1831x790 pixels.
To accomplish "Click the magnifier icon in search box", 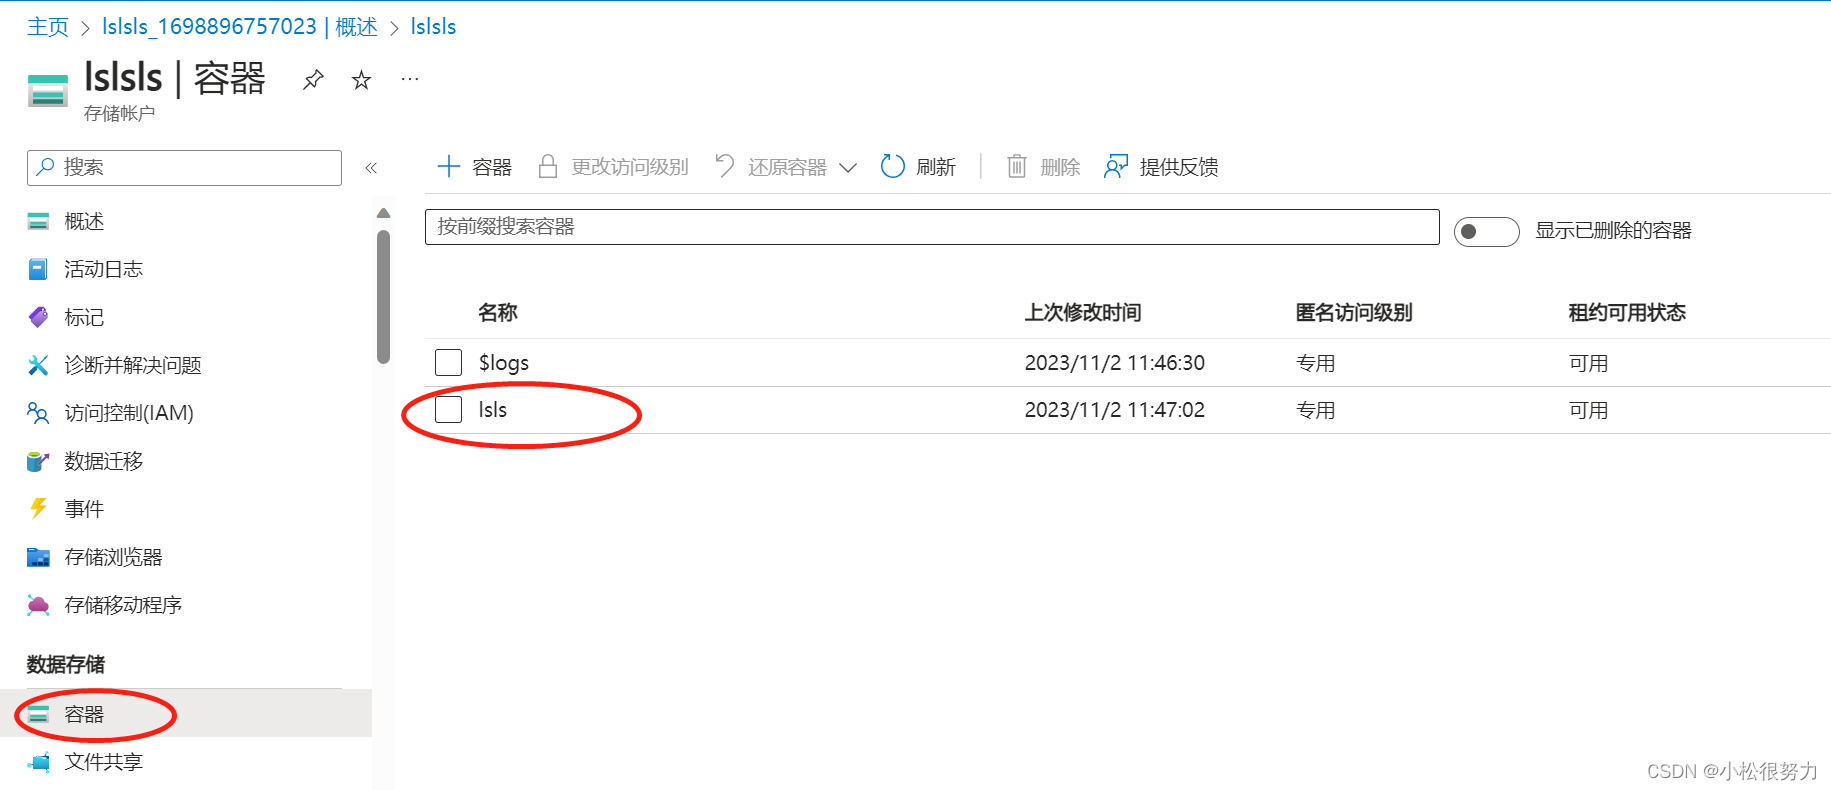I will 46,167.
